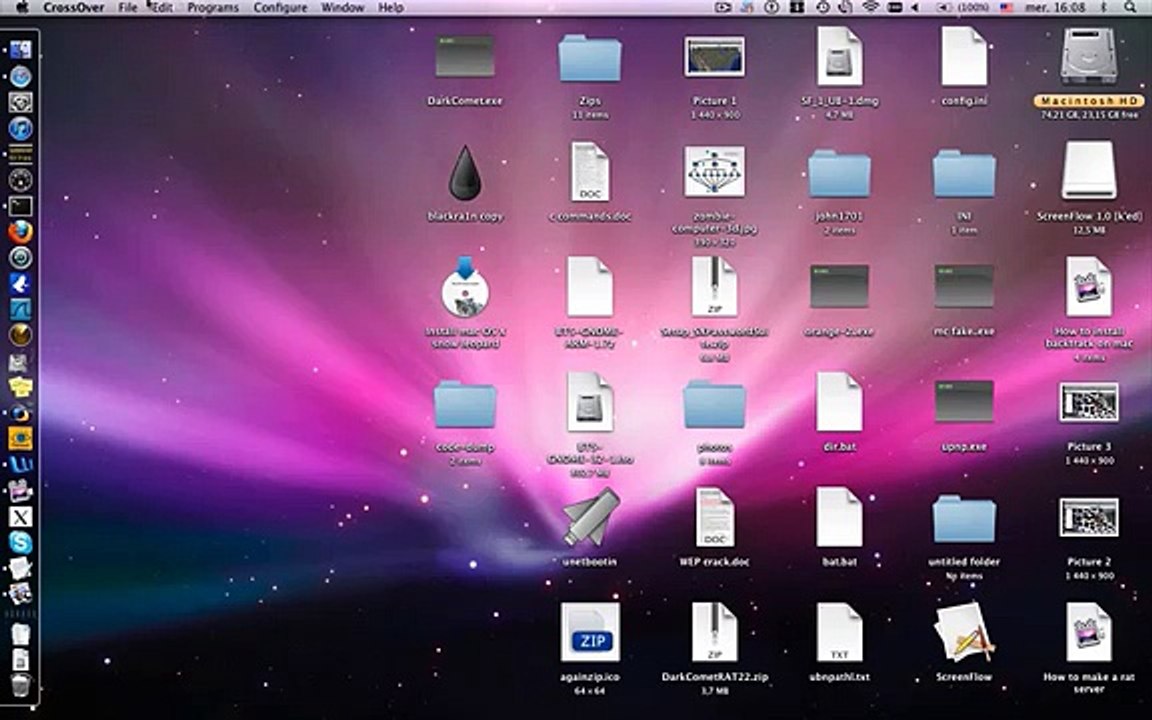The image size is (1152, 720).
Task: Open Safari from the dock
Action: coord(21,76)
